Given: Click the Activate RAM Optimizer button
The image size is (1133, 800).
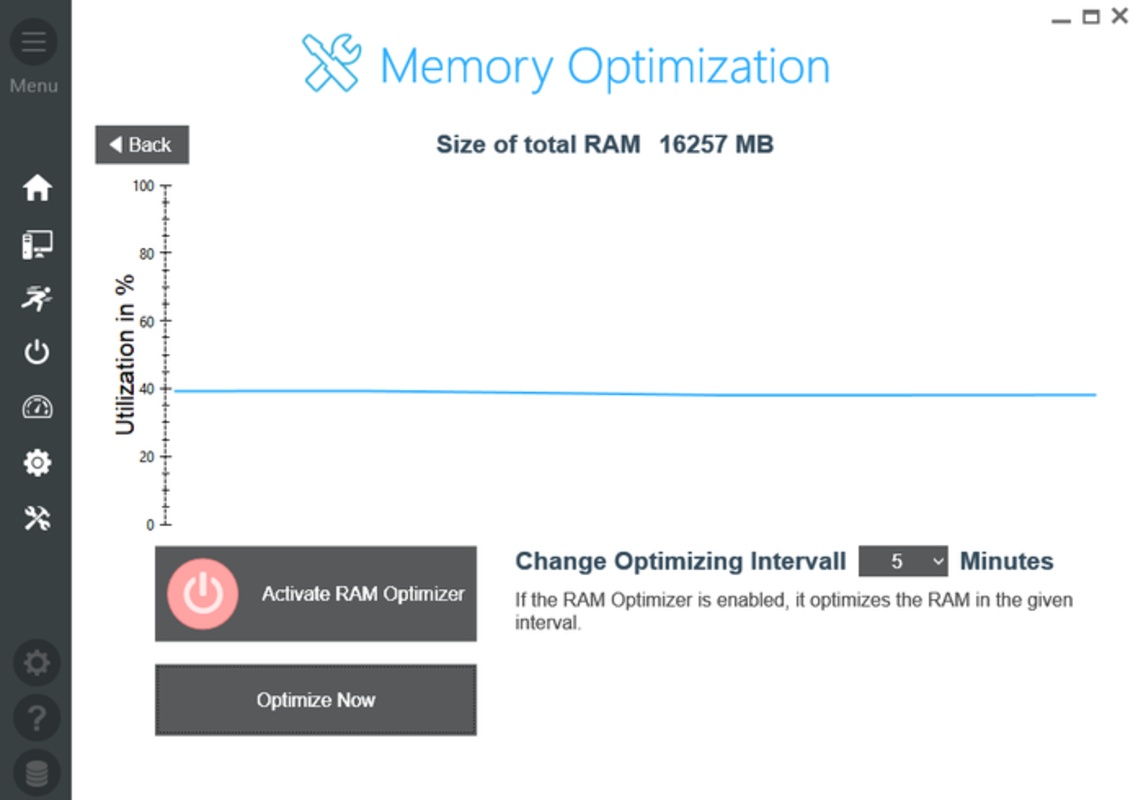Looking at the screenshot, I should pos(316,593).
